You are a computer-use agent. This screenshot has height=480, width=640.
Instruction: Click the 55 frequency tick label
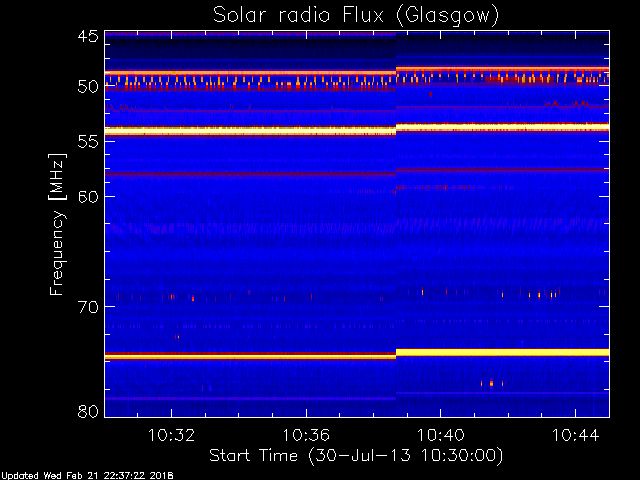(88, 141)
